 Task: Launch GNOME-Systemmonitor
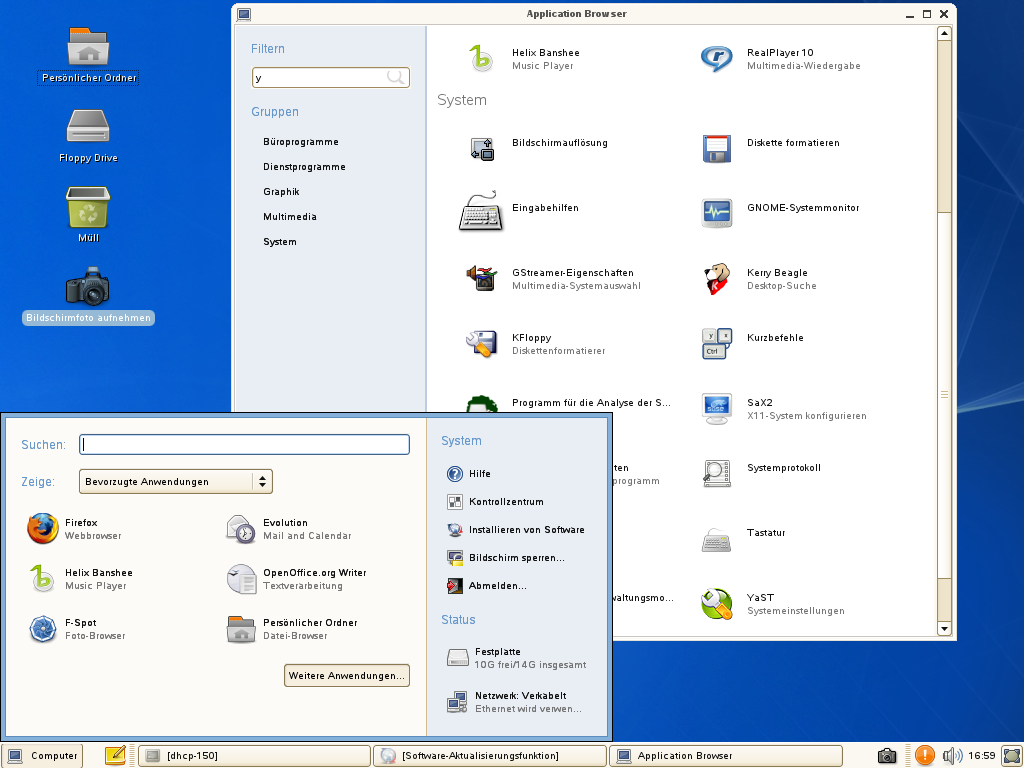click(717, 208)
